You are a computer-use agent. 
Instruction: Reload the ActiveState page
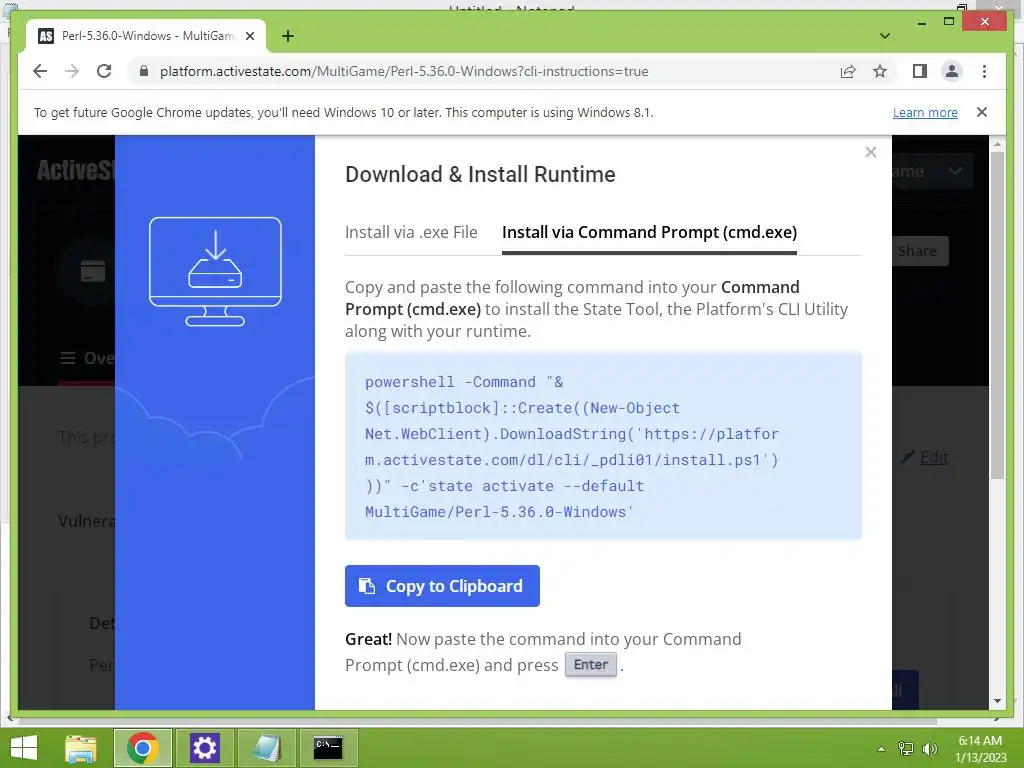104,71
